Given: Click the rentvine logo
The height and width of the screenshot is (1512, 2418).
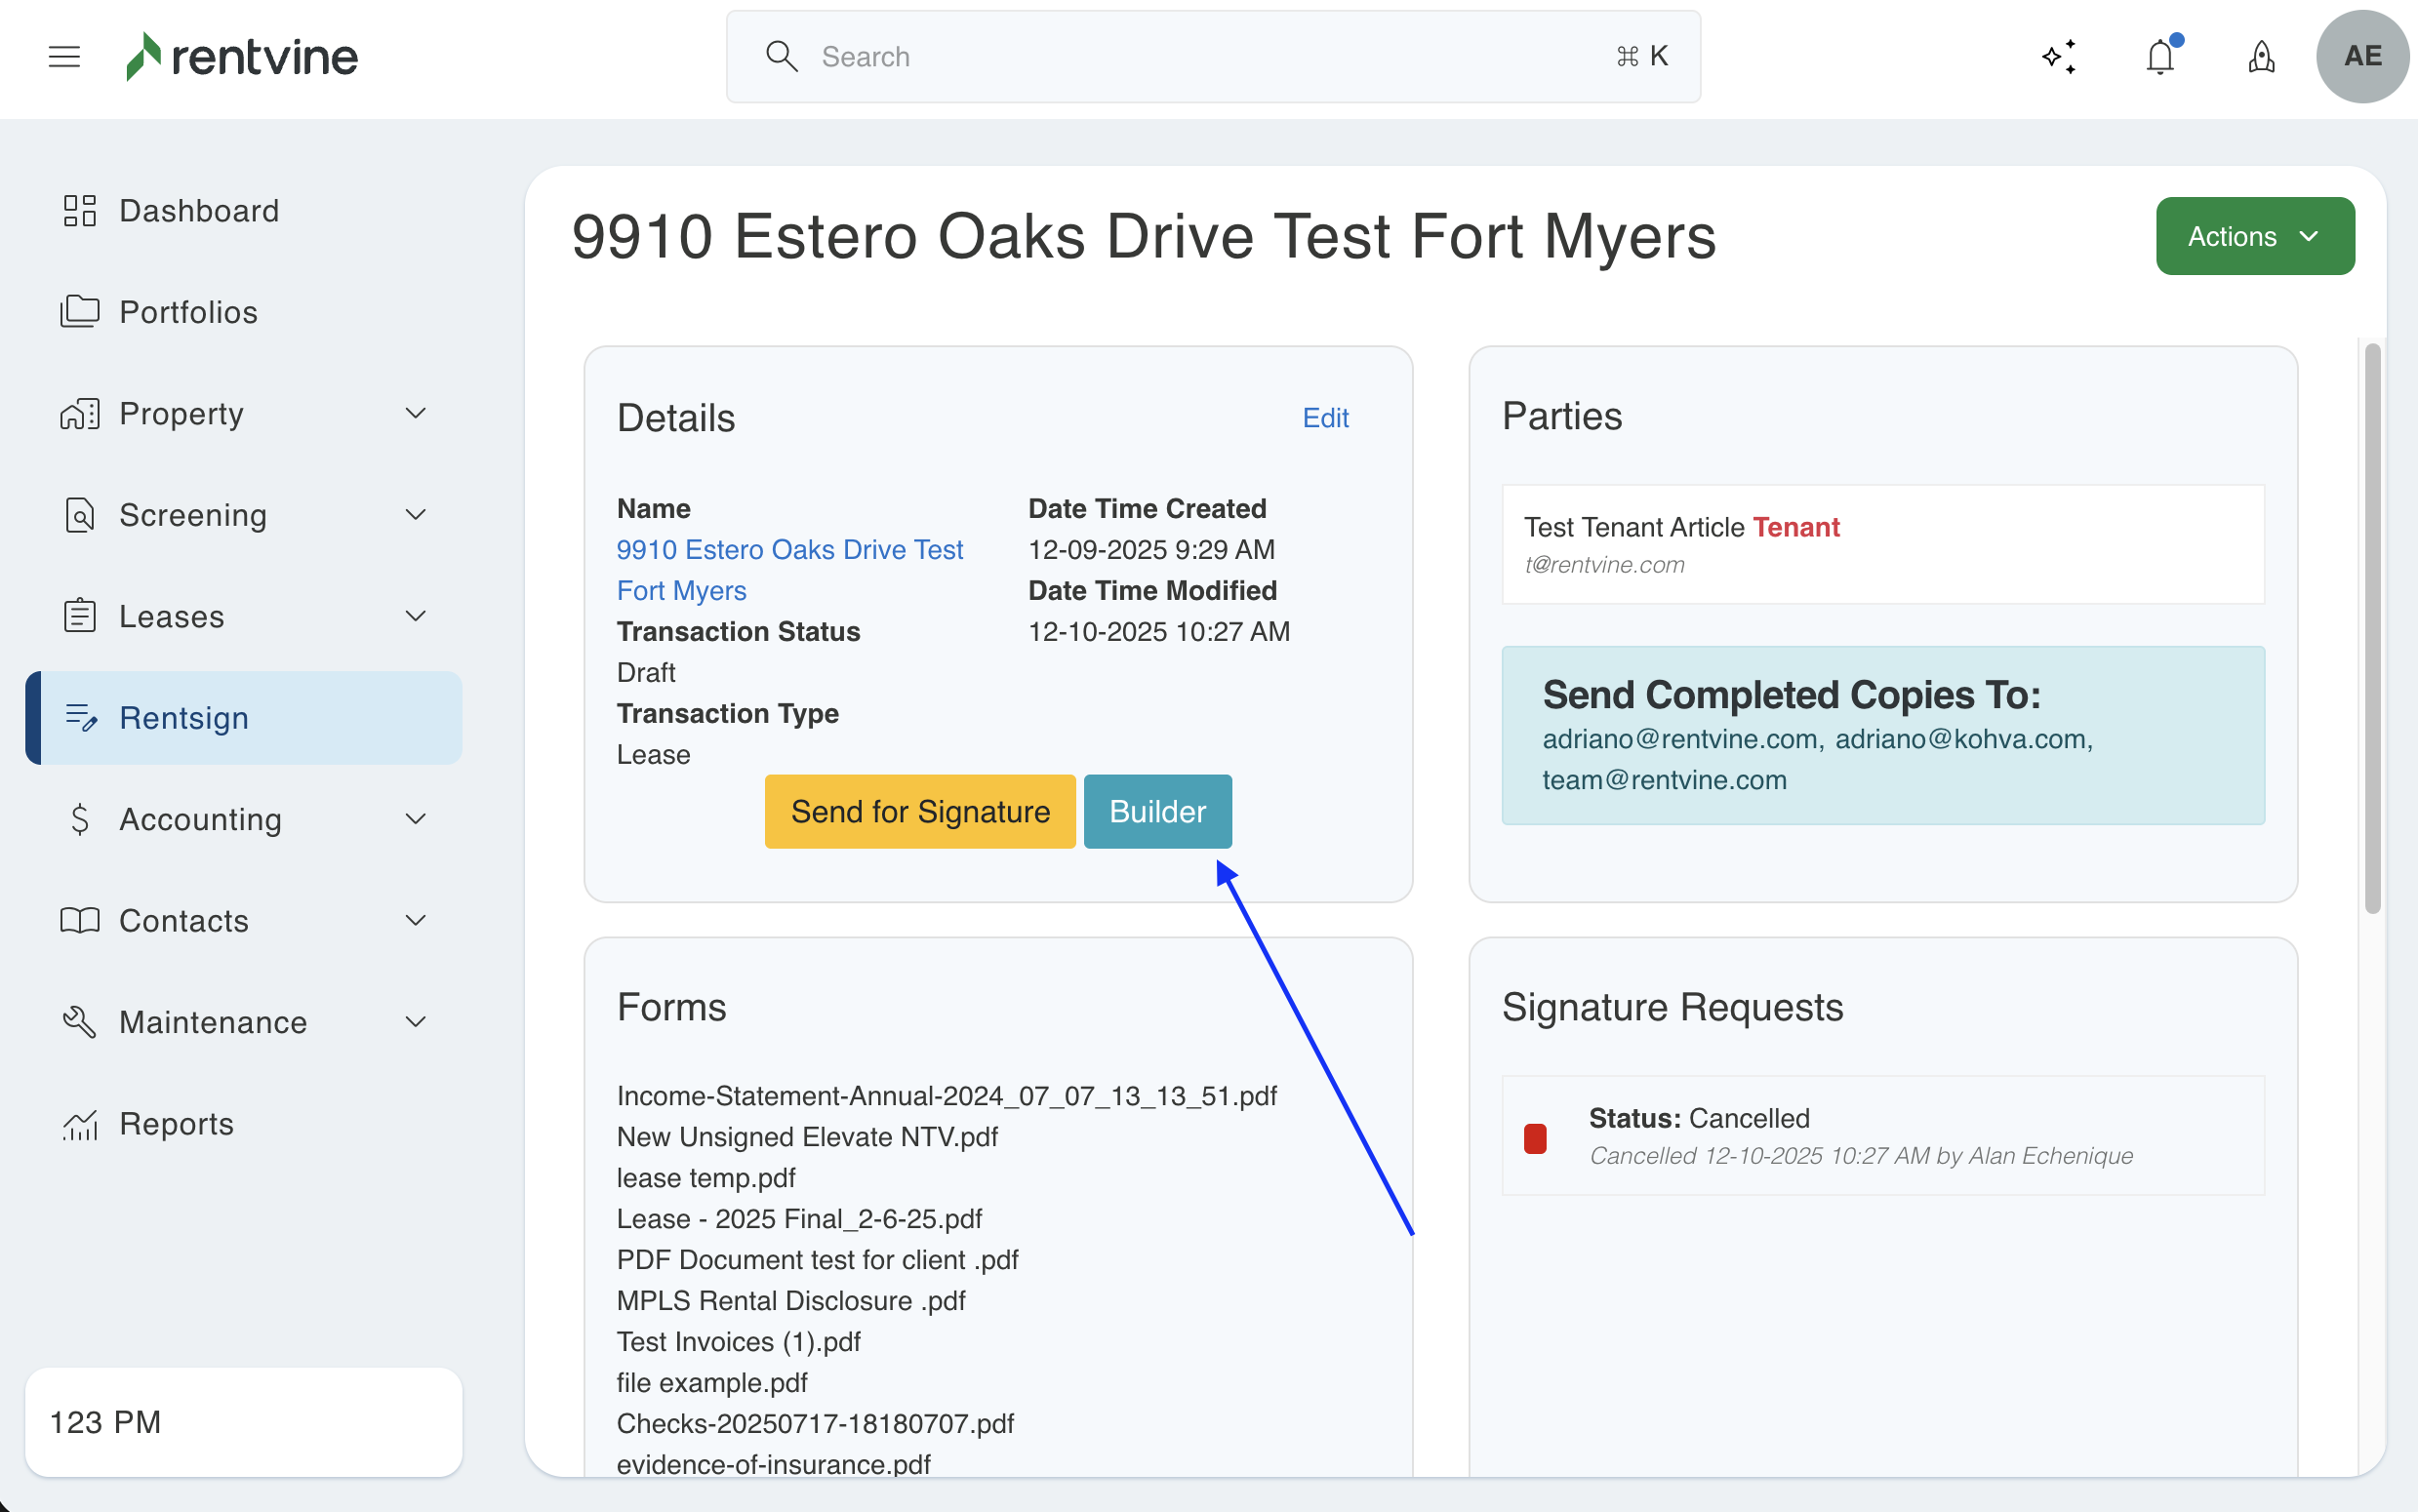Looking at the screenshot, I should pyautogui.click(x=242, y=56).
